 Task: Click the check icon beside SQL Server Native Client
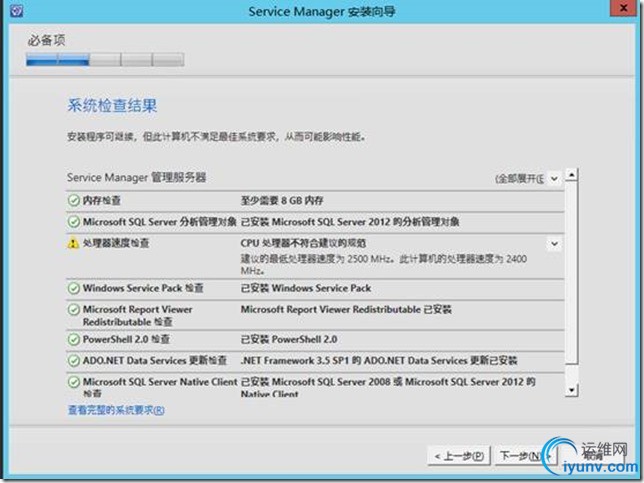point(74,382)
